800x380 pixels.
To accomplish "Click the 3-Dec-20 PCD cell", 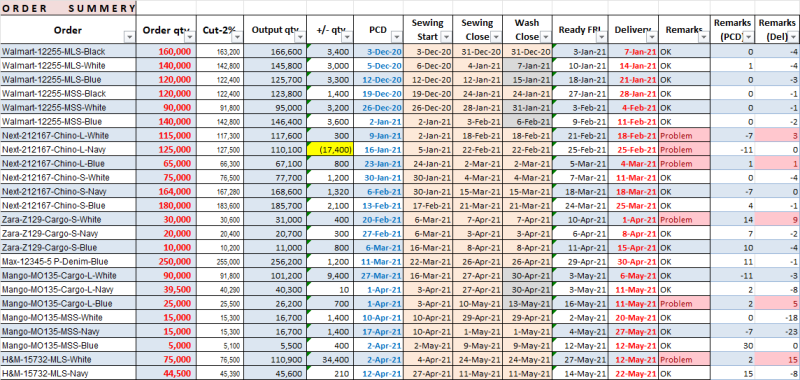I will 378,52.
